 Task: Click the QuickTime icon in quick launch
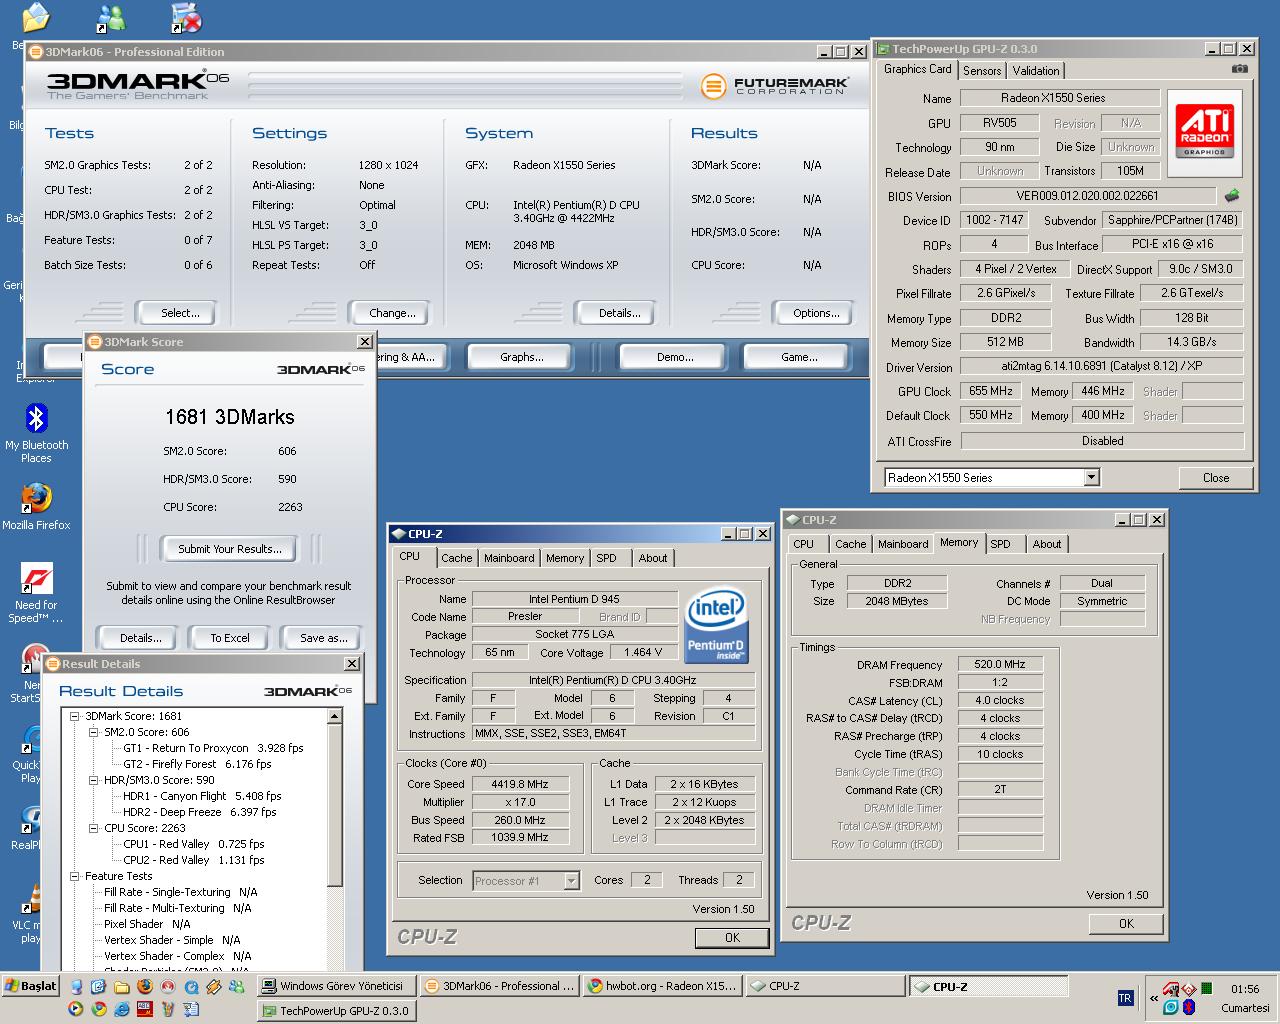click(191, 986)
